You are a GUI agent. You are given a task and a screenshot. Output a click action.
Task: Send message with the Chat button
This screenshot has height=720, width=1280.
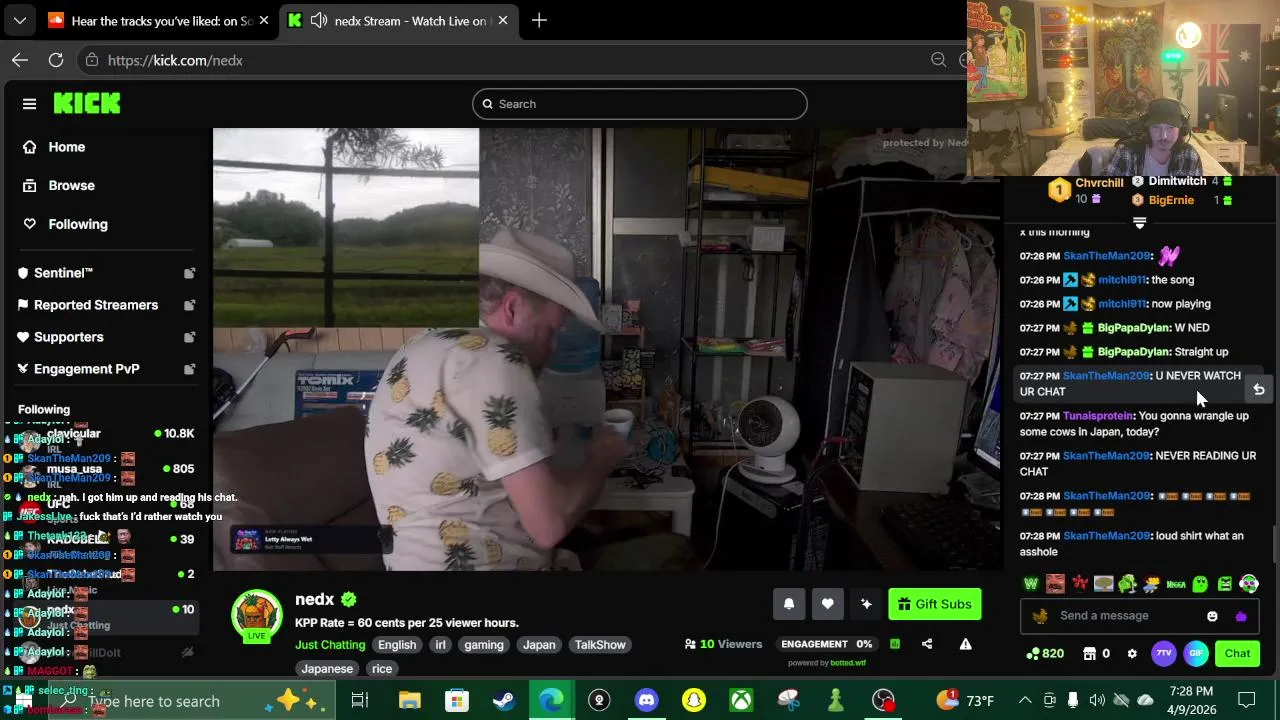click(1237, 654)
